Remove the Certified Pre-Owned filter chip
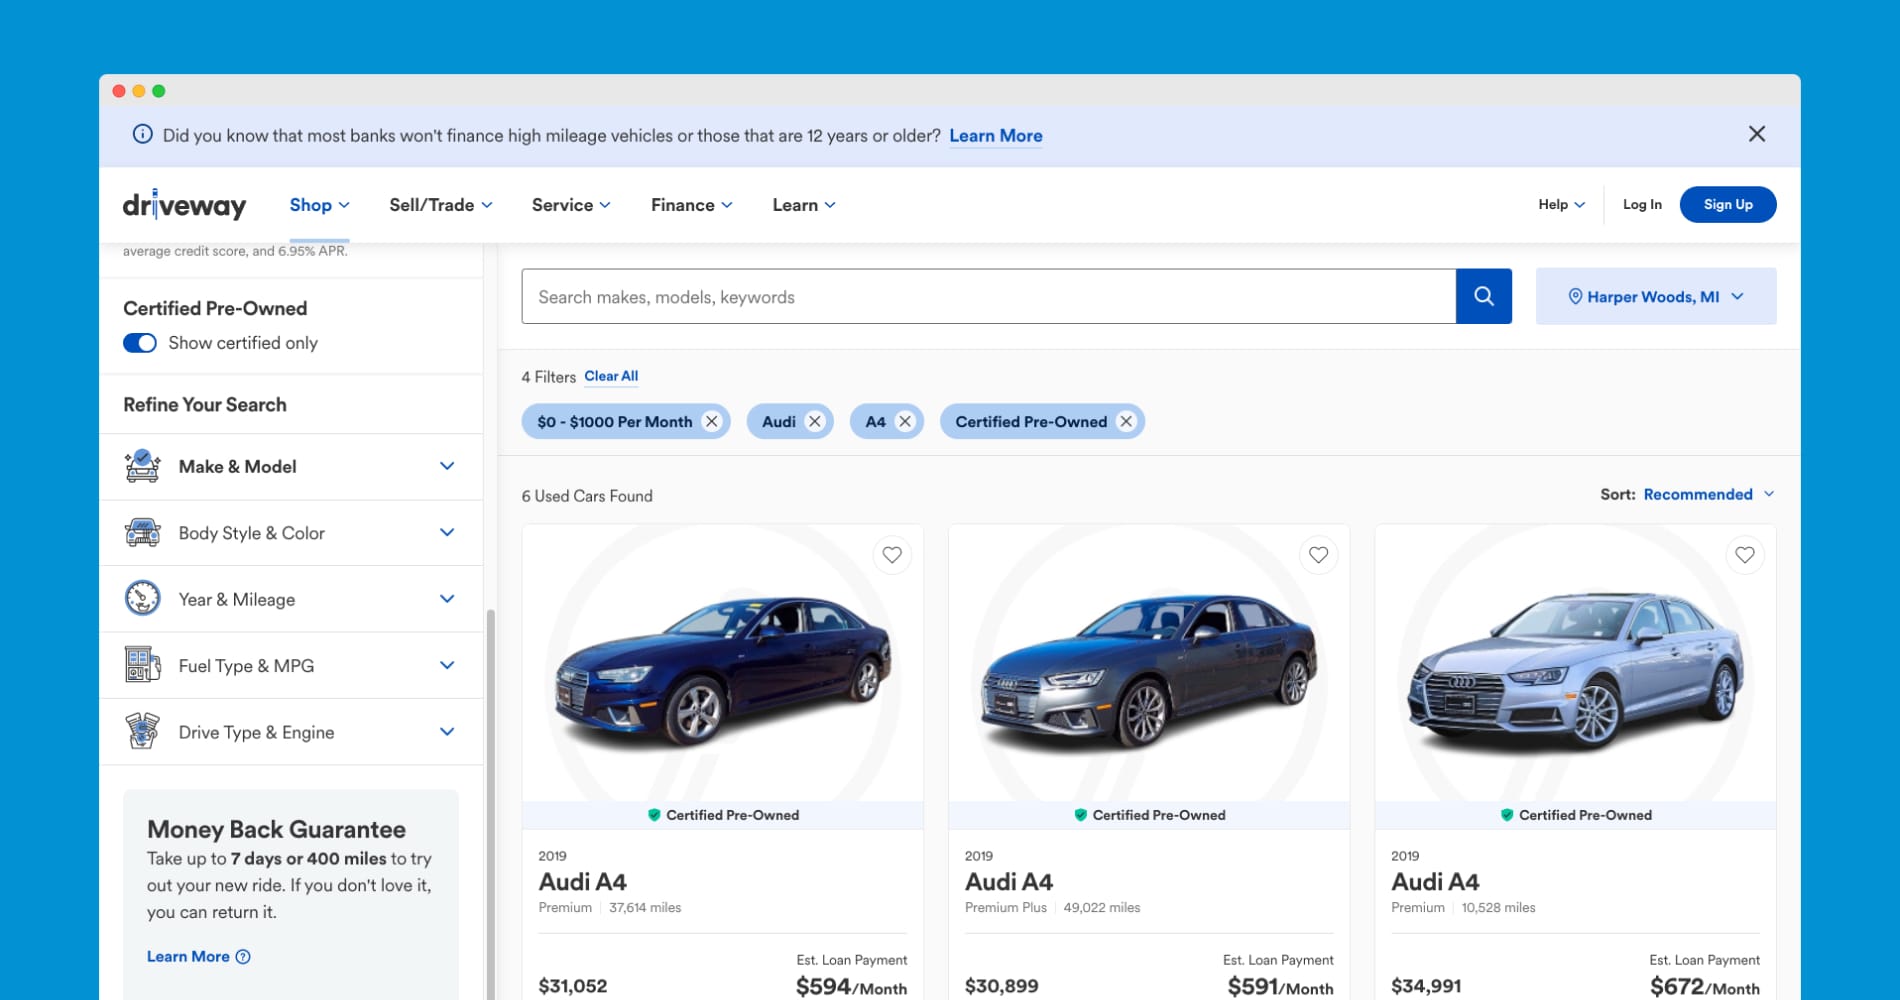Screen dimensions: 1900x1000 pyautogui.click(x=1126, y=422)
